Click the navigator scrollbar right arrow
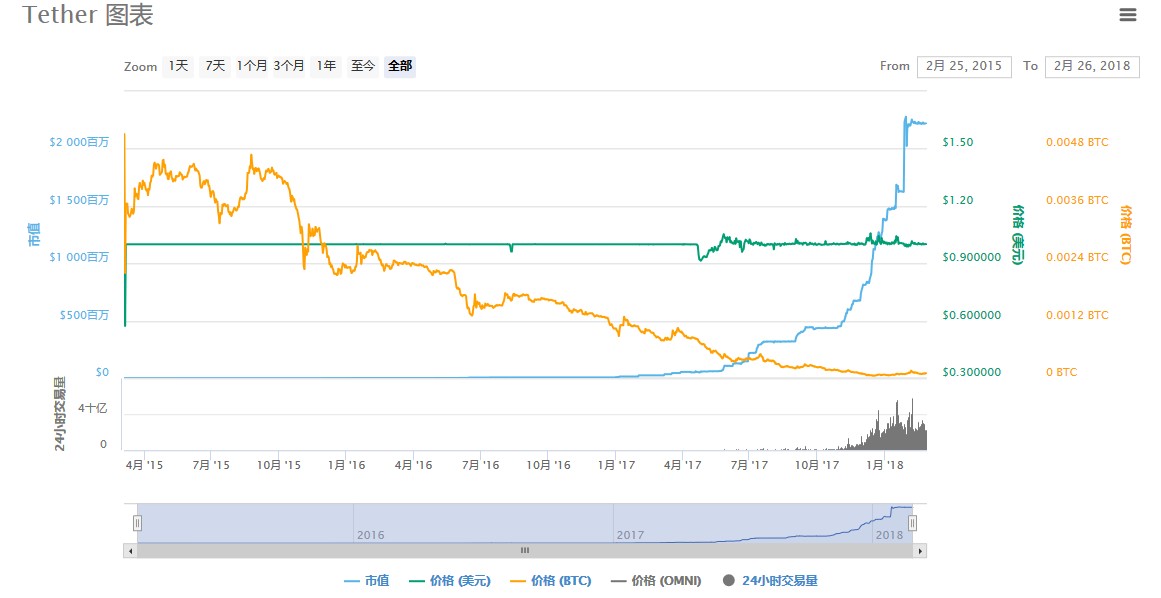Viewport: 1161px width, 598px height. pos(920,551)
